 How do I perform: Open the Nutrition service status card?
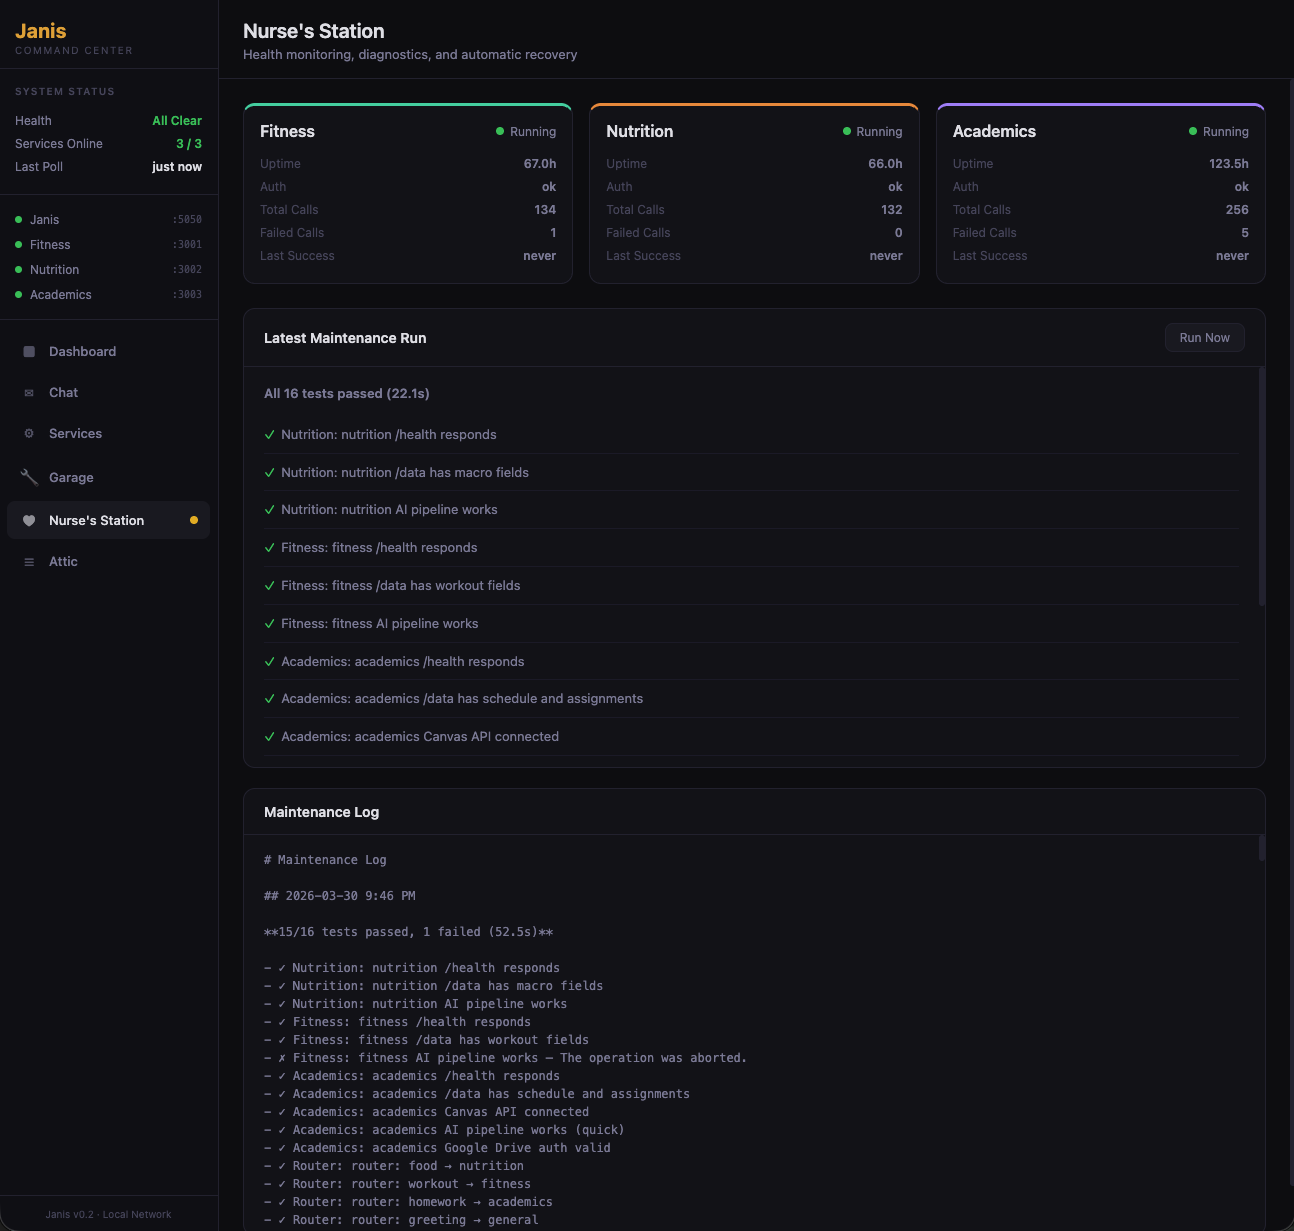coord(754,194)
